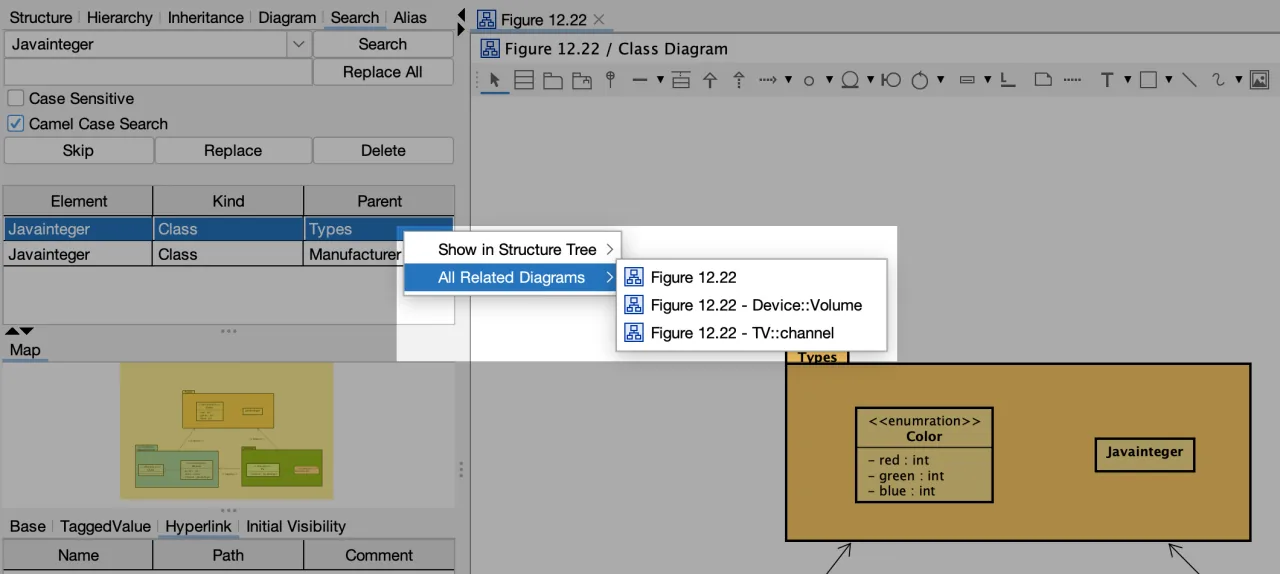Open the dropdown beside the rectangle tool

tap(1169, 80)
